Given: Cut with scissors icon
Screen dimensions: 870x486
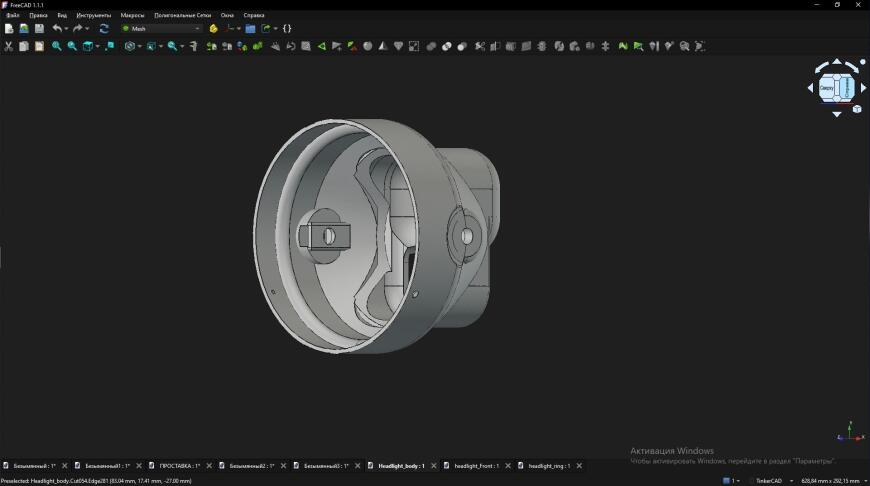Looking at the screenshot, I should (x=8, y=46).
